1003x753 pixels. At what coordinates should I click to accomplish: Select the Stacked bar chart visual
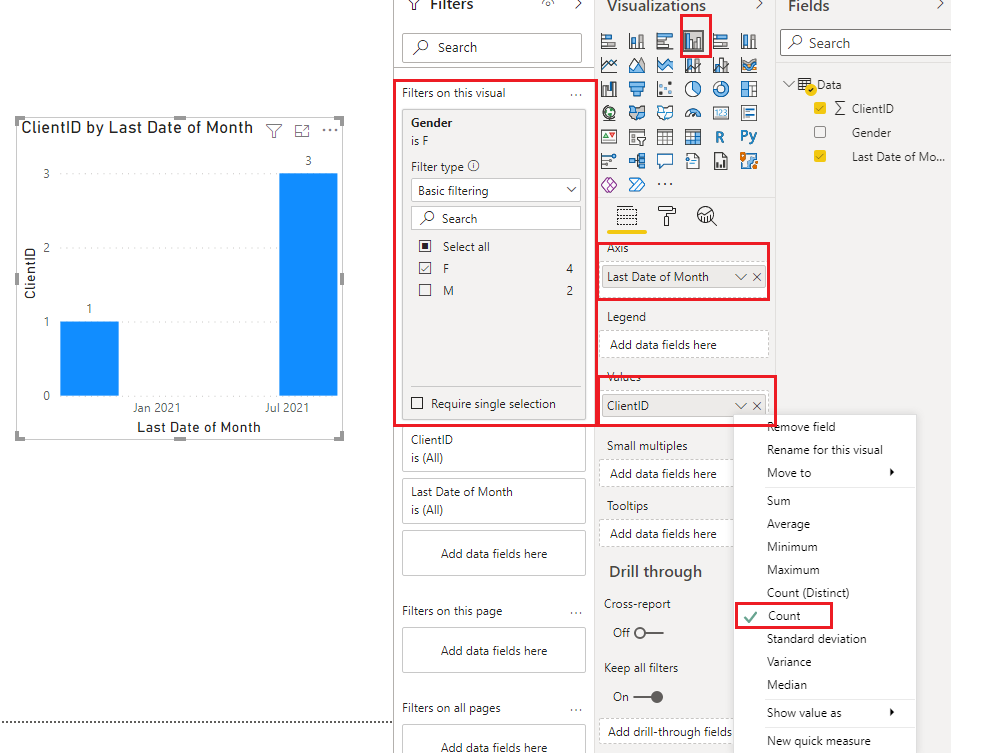(609, 42)
